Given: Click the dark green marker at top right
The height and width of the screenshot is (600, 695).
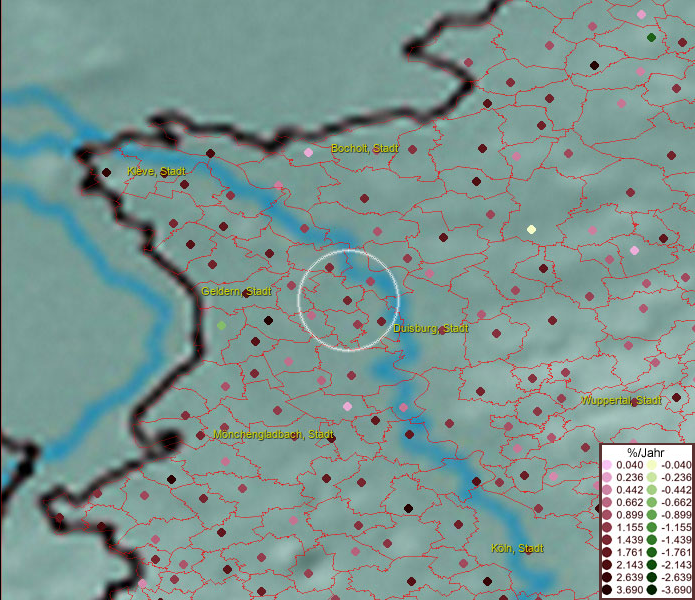Looking at the screenshot, I should [x=651, y=37].
